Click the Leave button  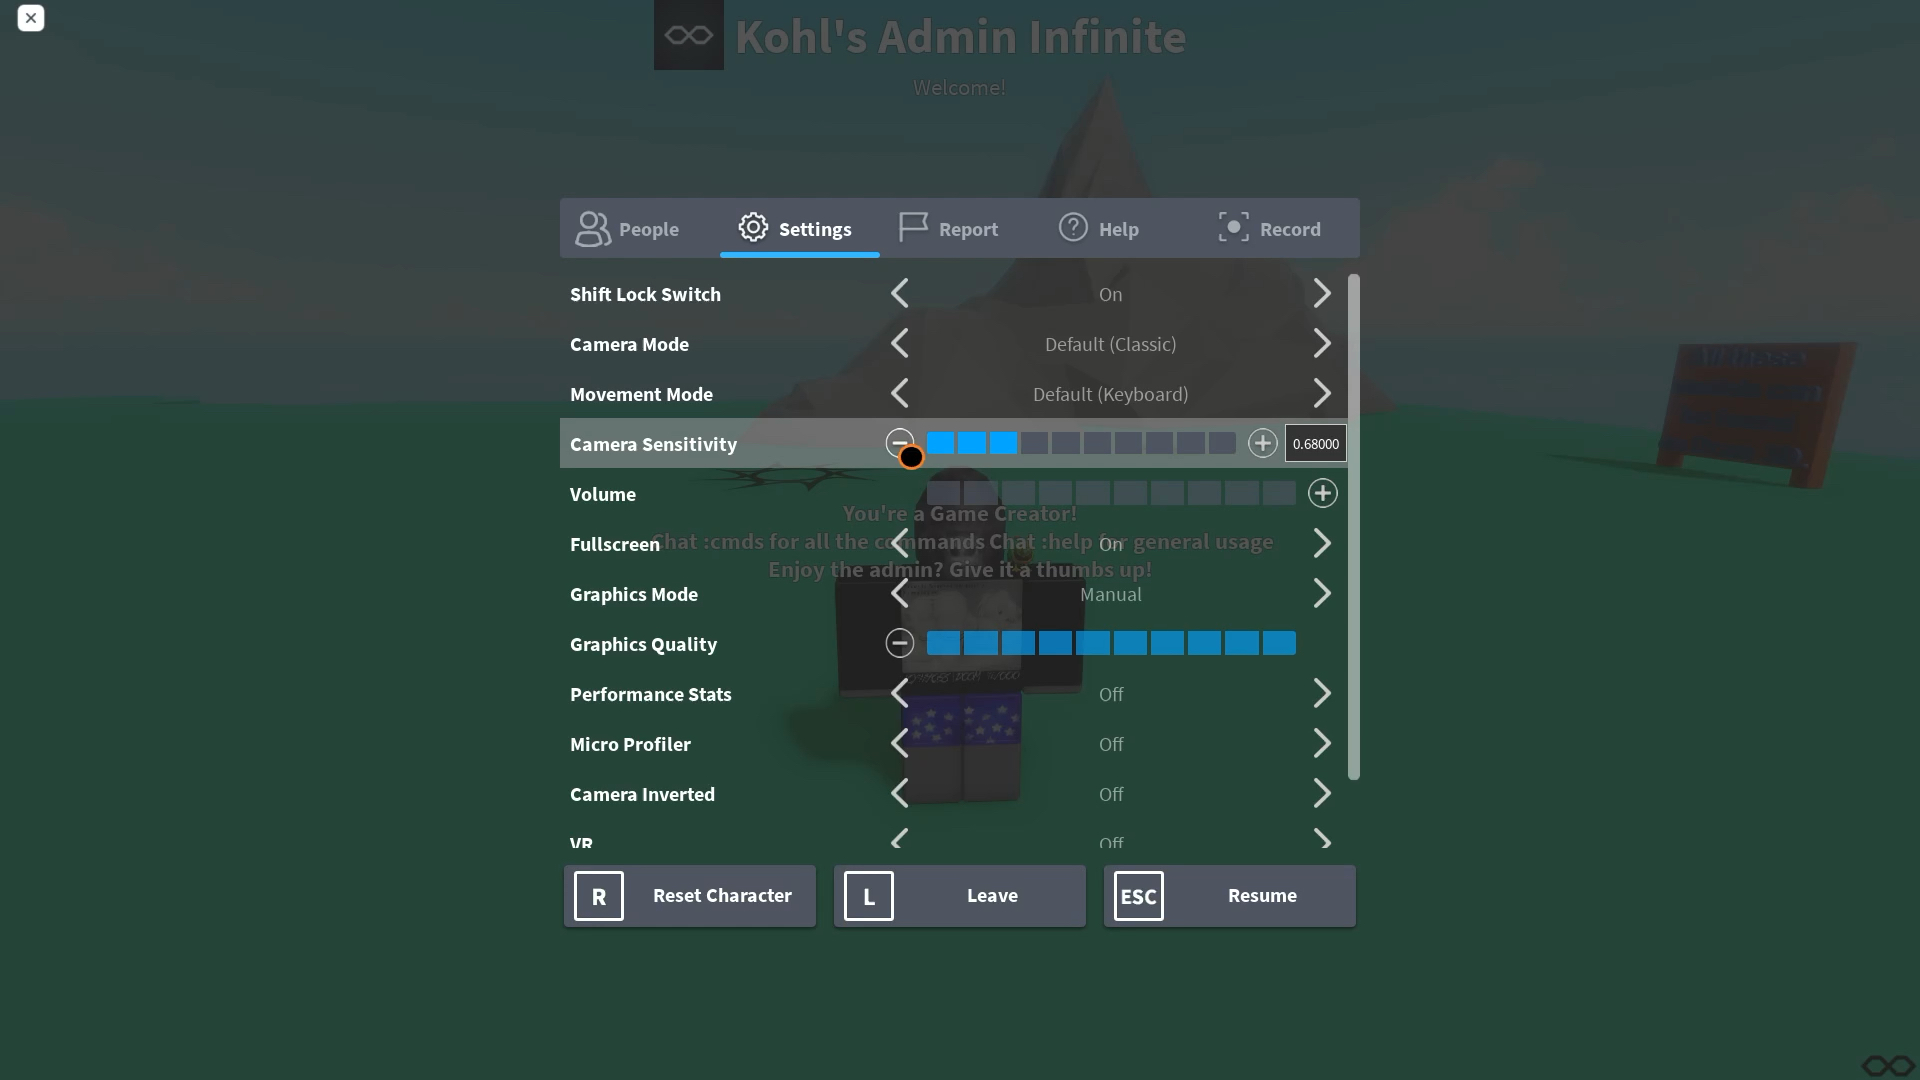coord(960,896)
